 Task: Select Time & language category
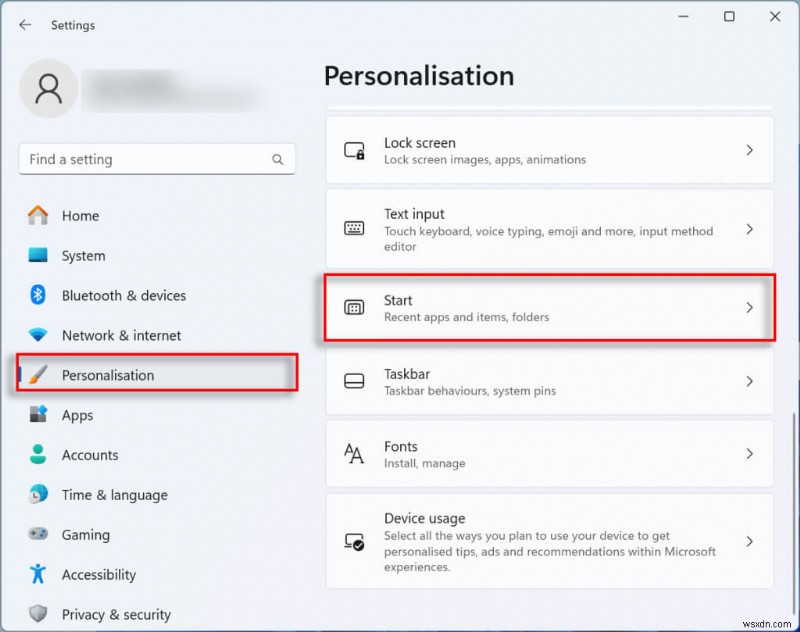(157, 494)
